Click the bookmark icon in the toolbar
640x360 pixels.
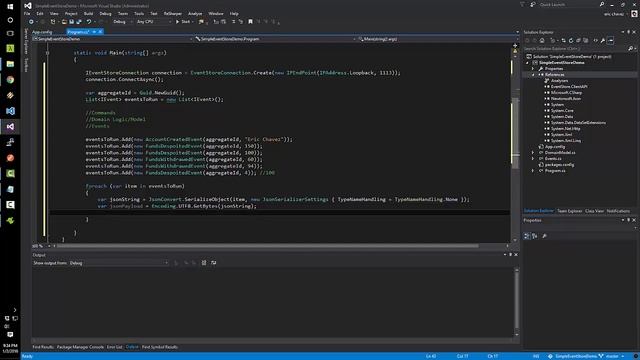point(250,22)
